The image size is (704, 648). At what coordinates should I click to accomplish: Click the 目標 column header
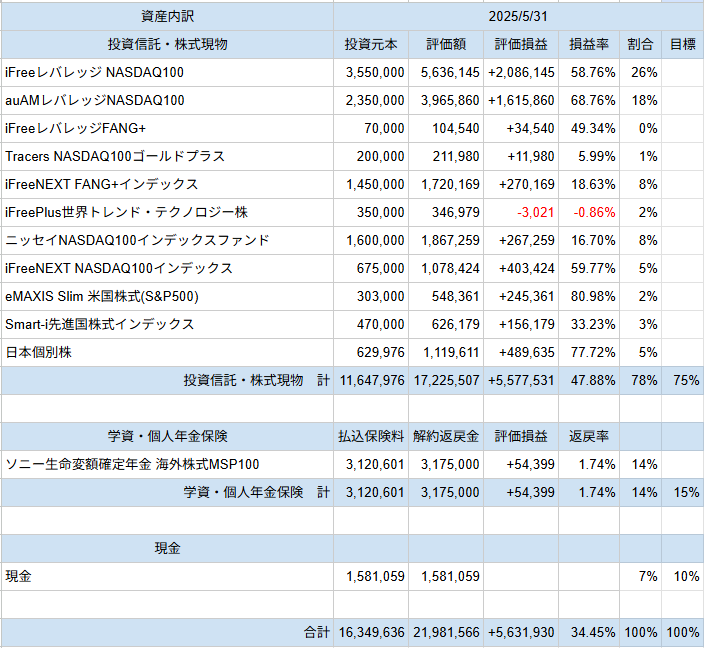point(682,44)
